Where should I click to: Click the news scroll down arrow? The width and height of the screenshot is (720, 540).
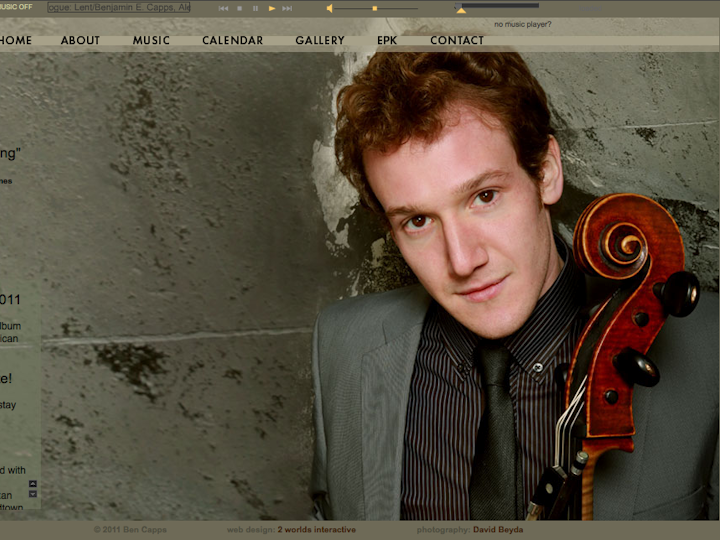point(33,494)
